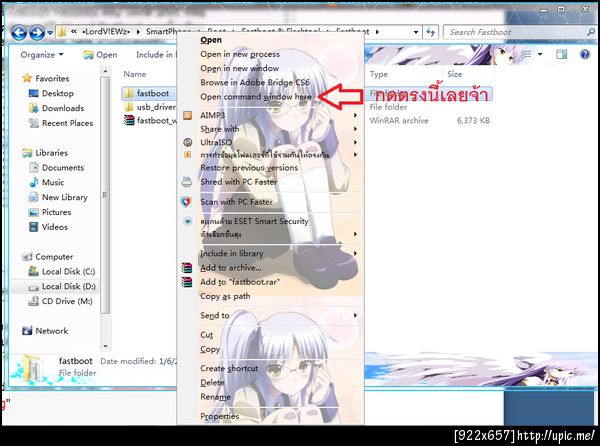
Task: Open the Videos library
Action: (x=49, y=227)
